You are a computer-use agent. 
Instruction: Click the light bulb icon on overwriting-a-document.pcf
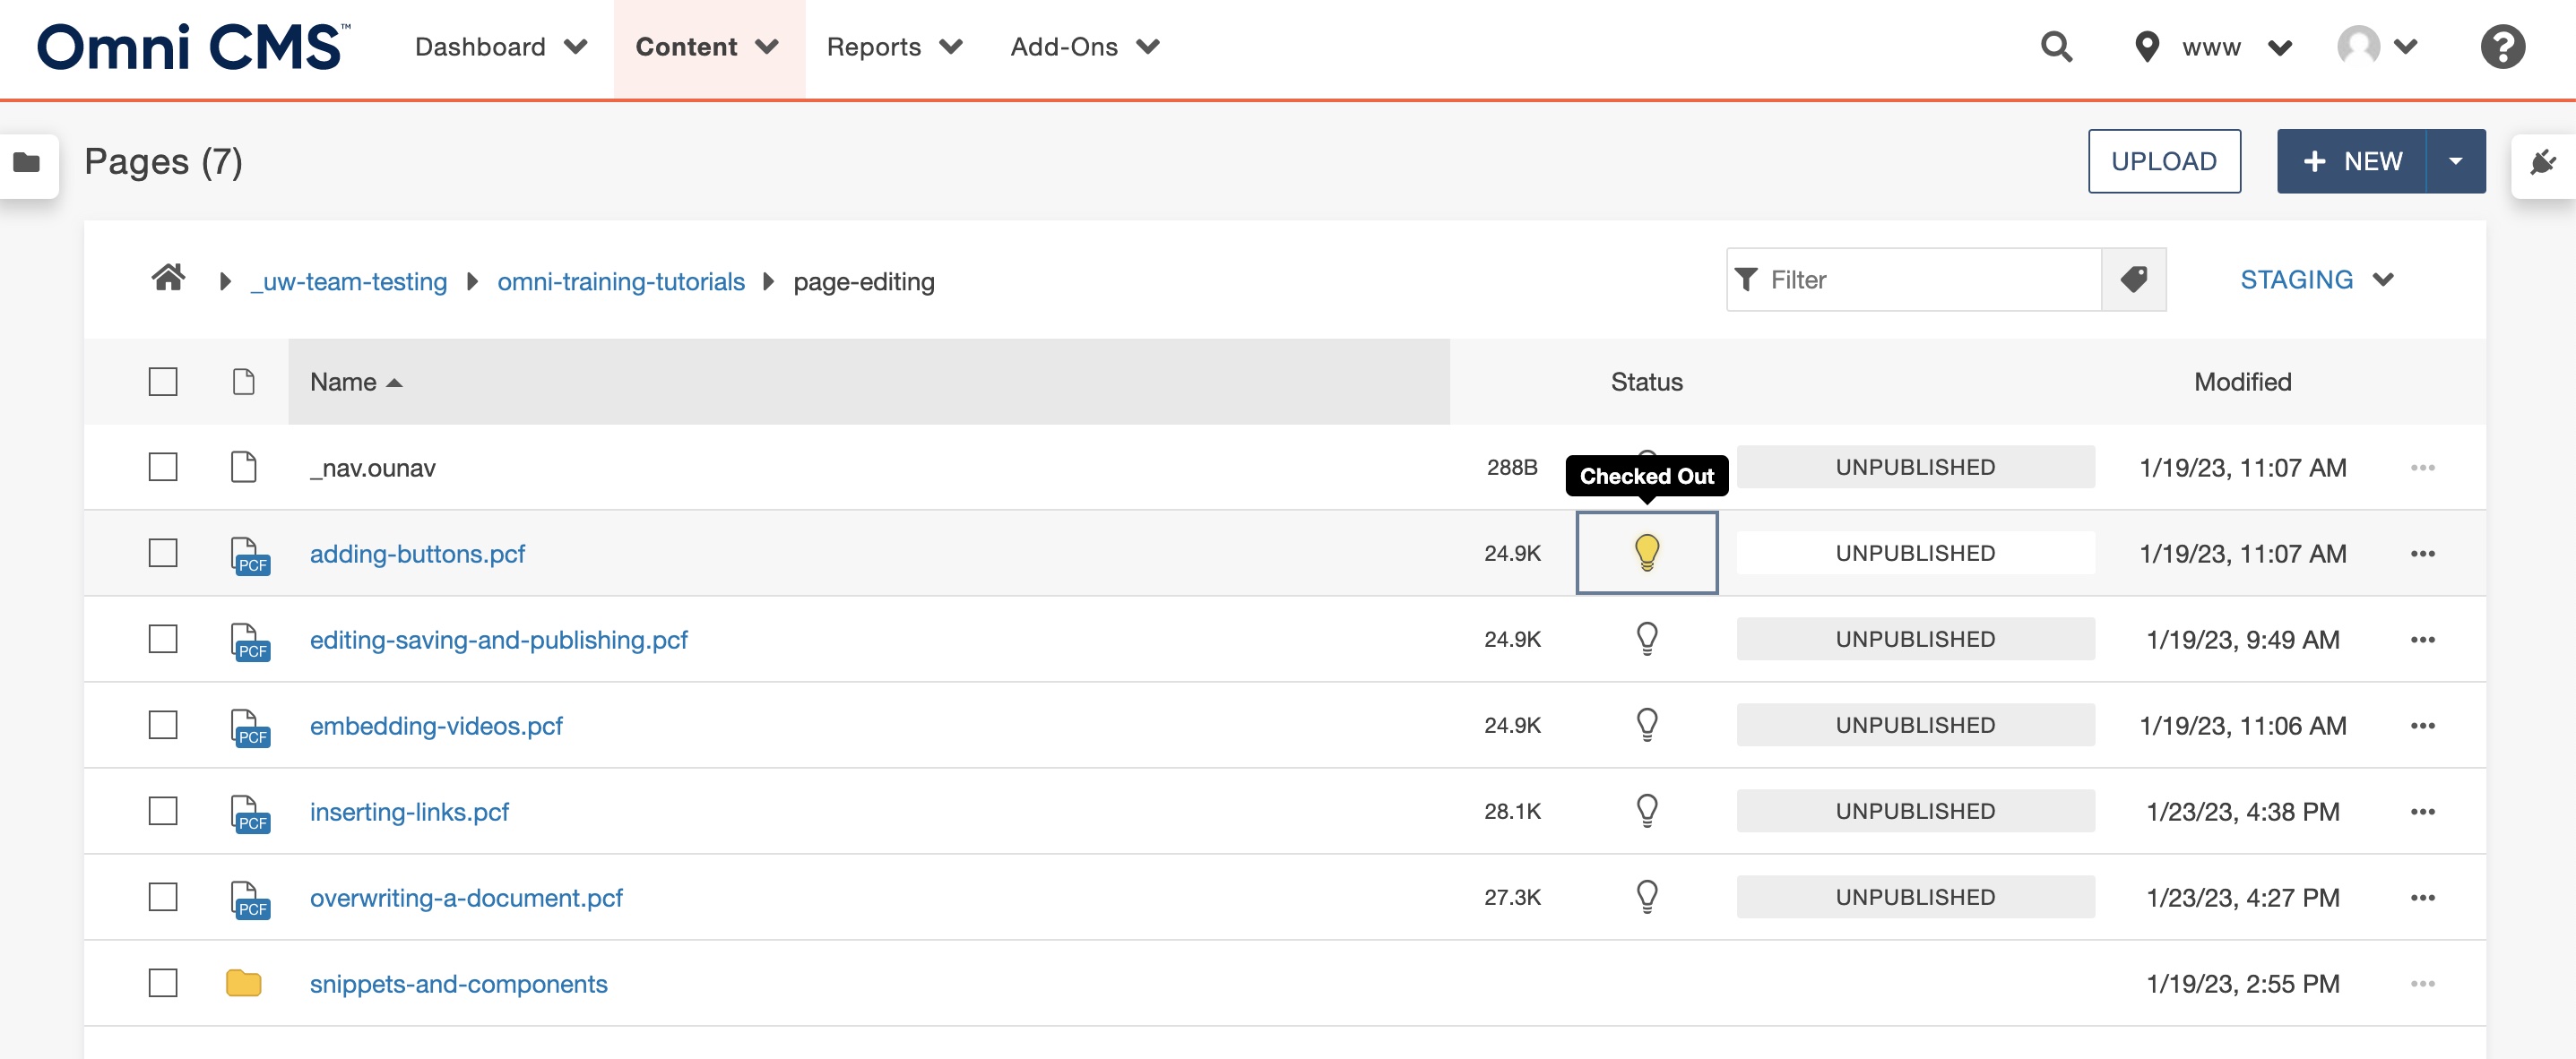tap(1647, 897)
